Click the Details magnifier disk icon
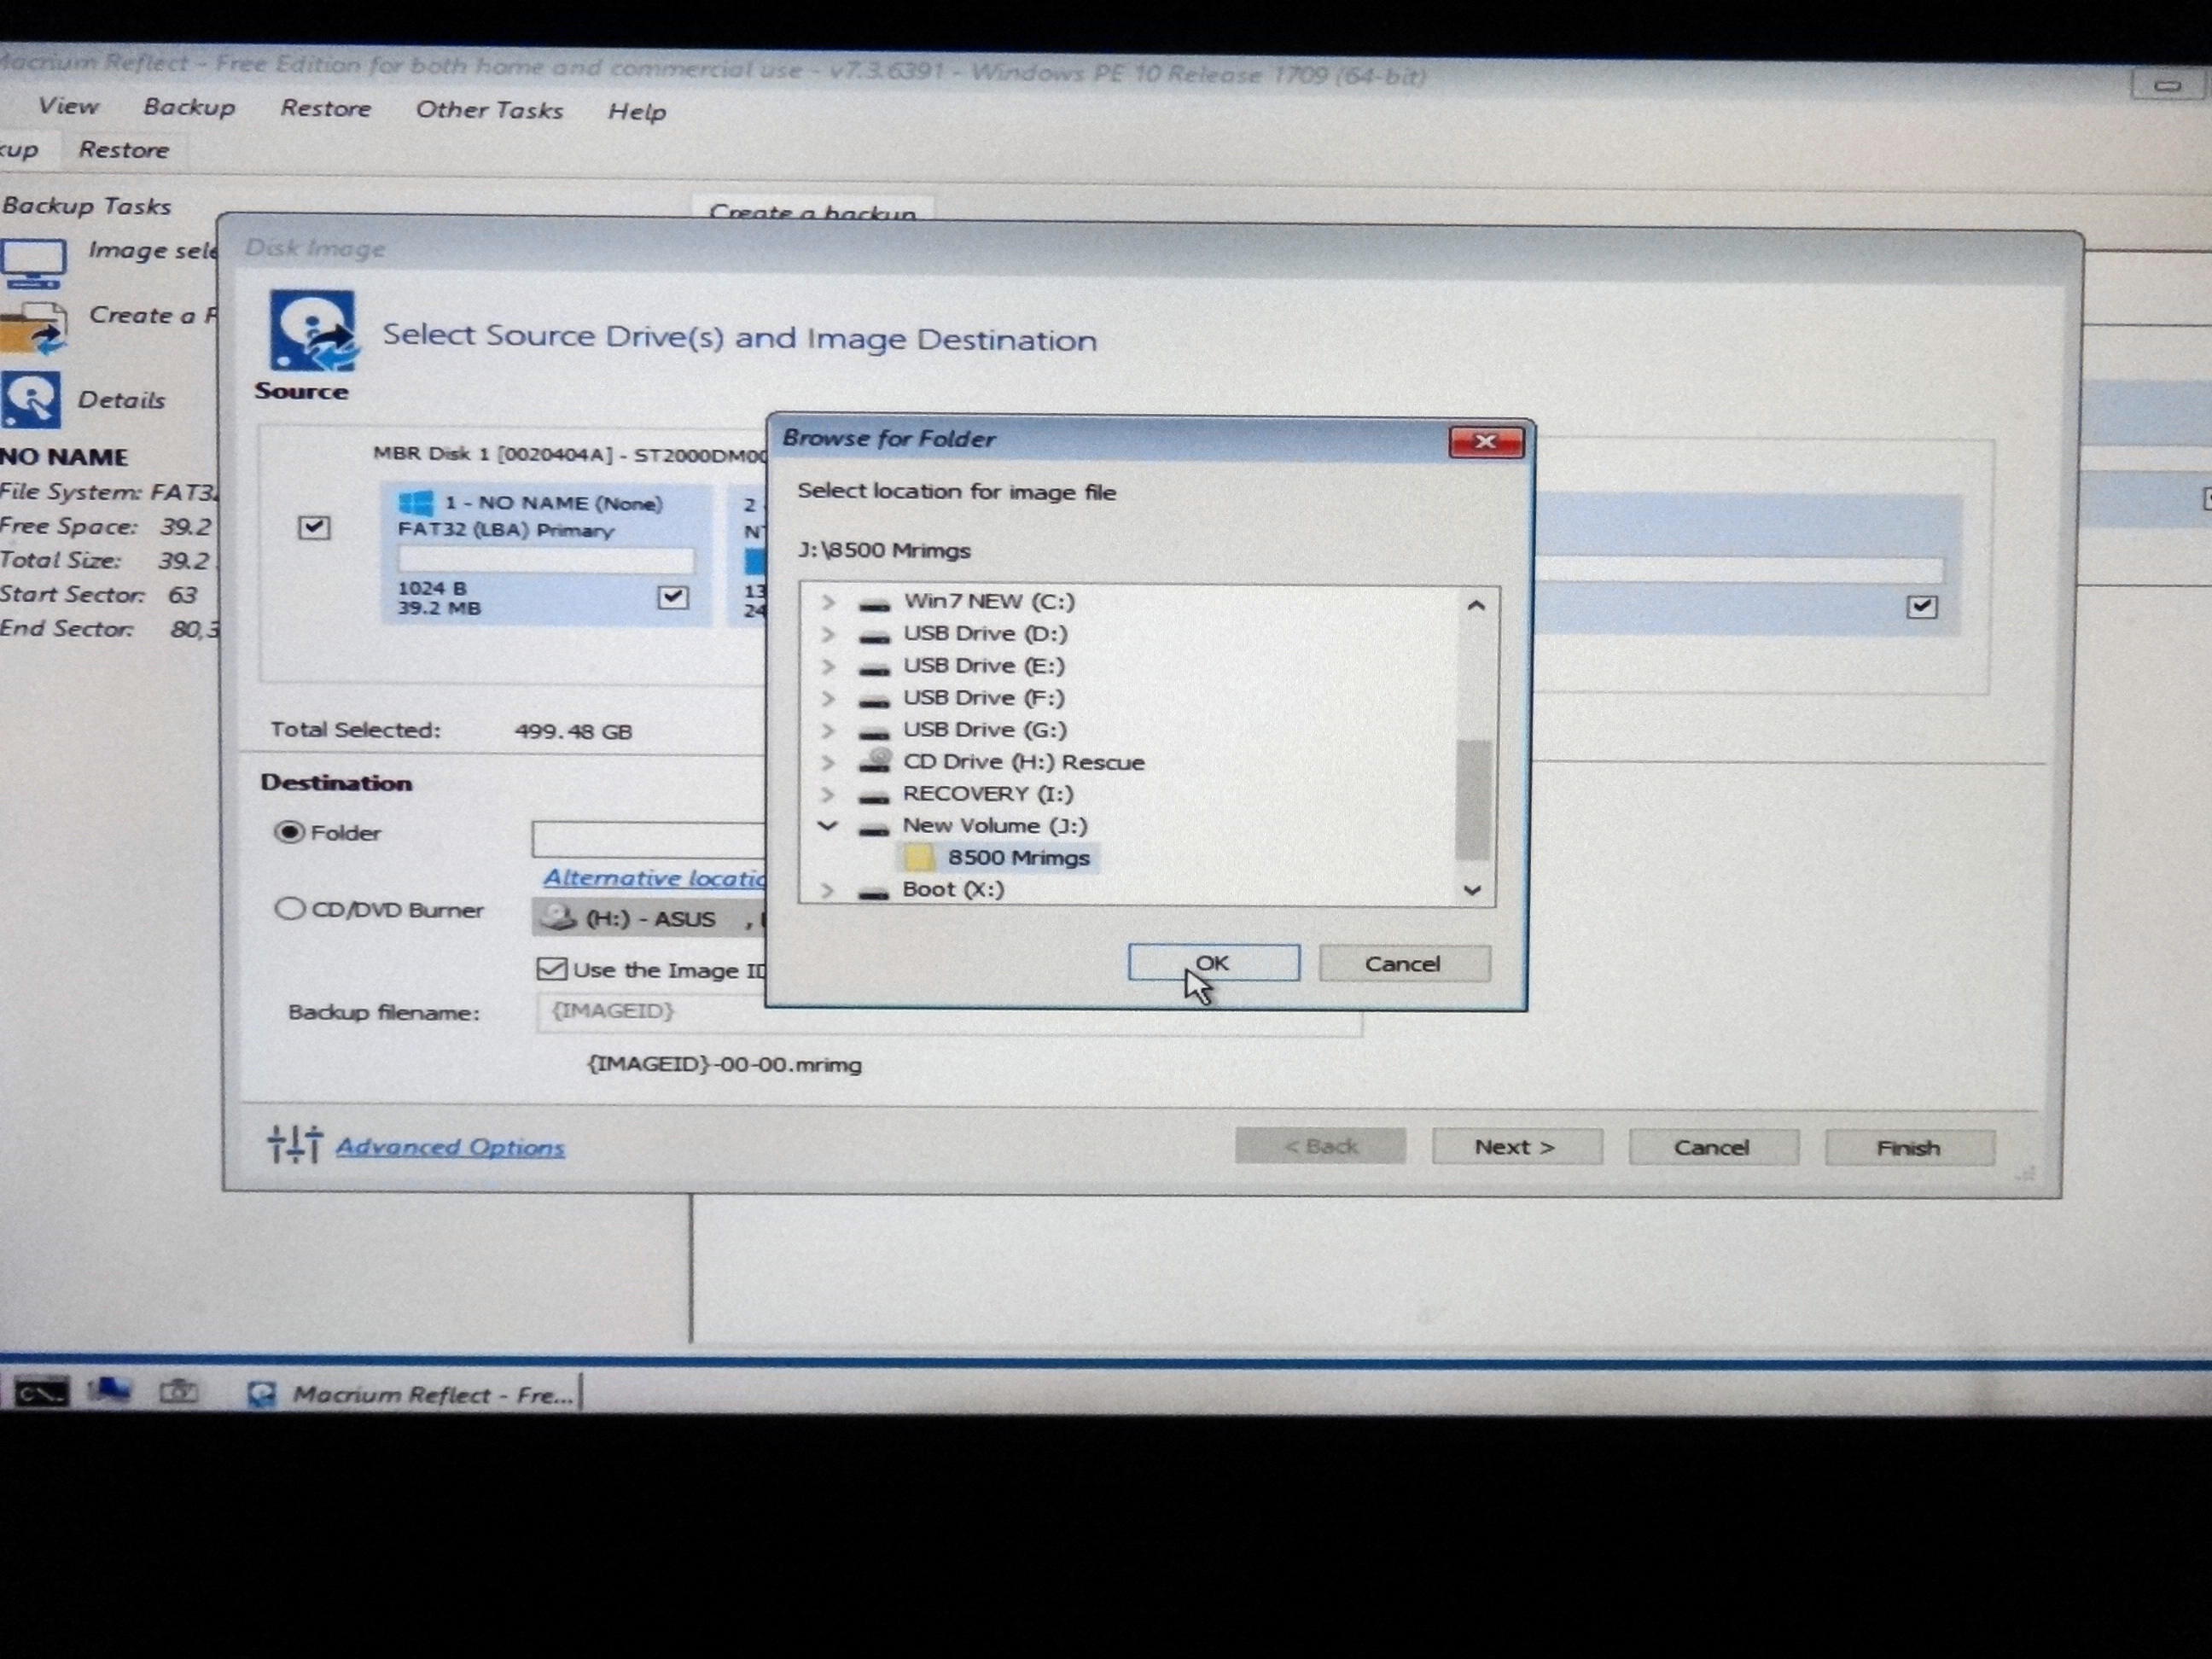 (31, 399)
